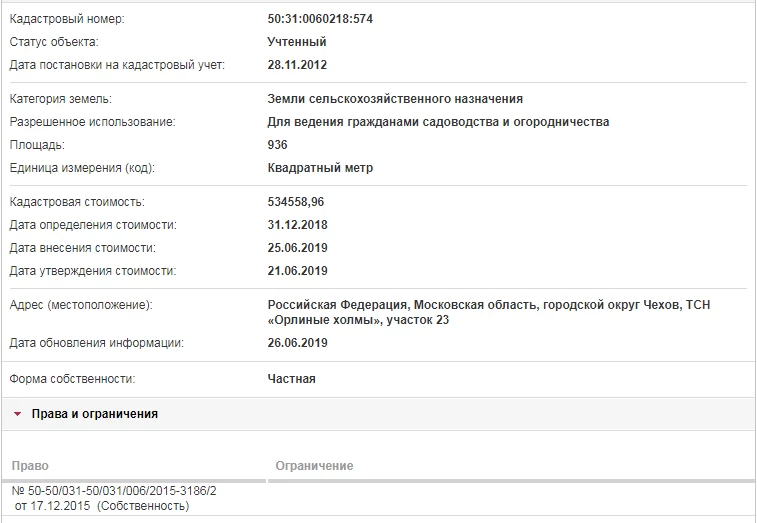Image resolution: width=757 pixels, height=523 pixels.
Task: Click the Кадастровая стоимость label
Action: (x=77, y=202)
